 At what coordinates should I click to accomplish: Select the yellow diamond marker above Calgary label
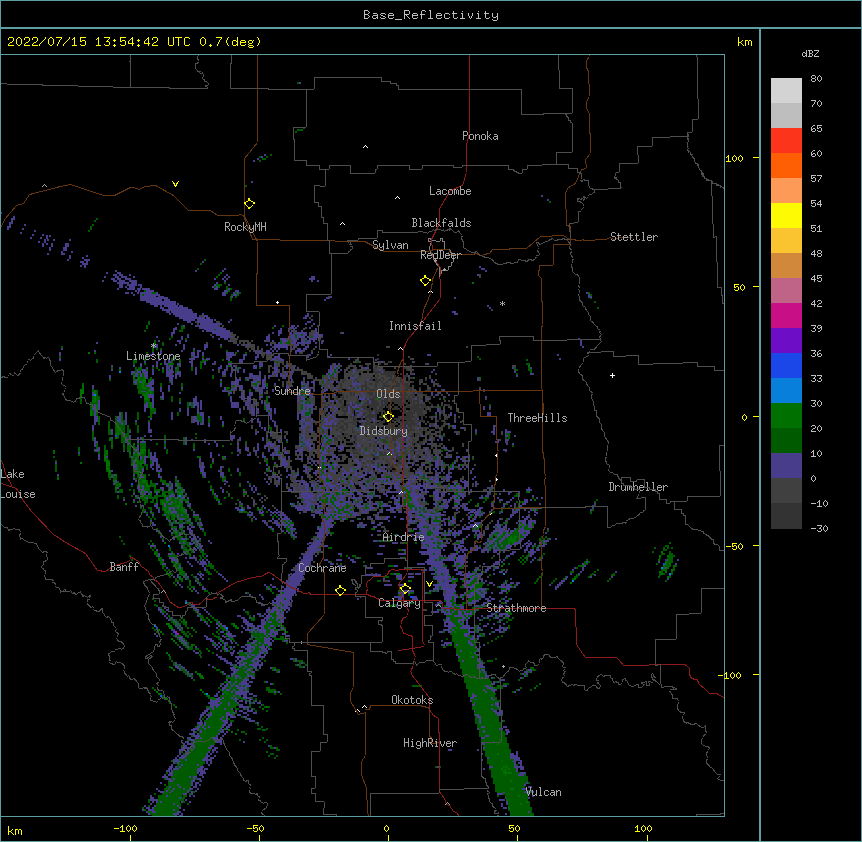point(406,589)
